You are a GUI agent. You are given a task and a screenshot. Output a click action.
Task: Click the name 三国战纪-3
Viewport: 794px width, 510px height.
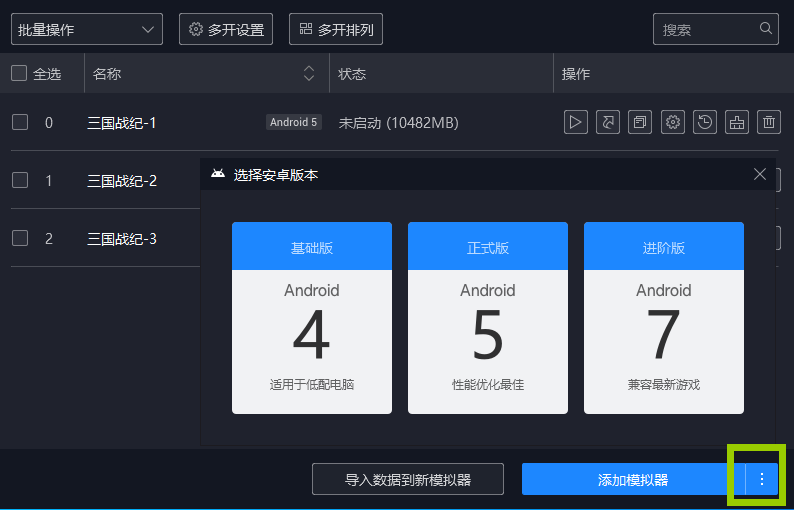(x=122, y=239)
